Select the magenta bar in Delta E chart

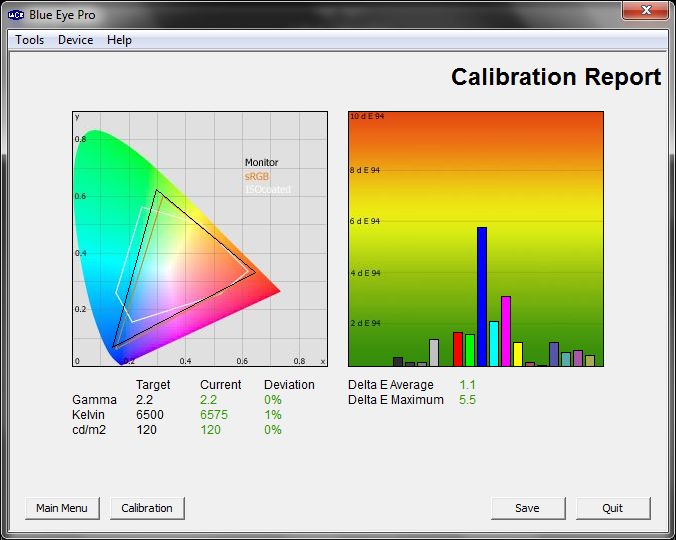tap(506, 331)
